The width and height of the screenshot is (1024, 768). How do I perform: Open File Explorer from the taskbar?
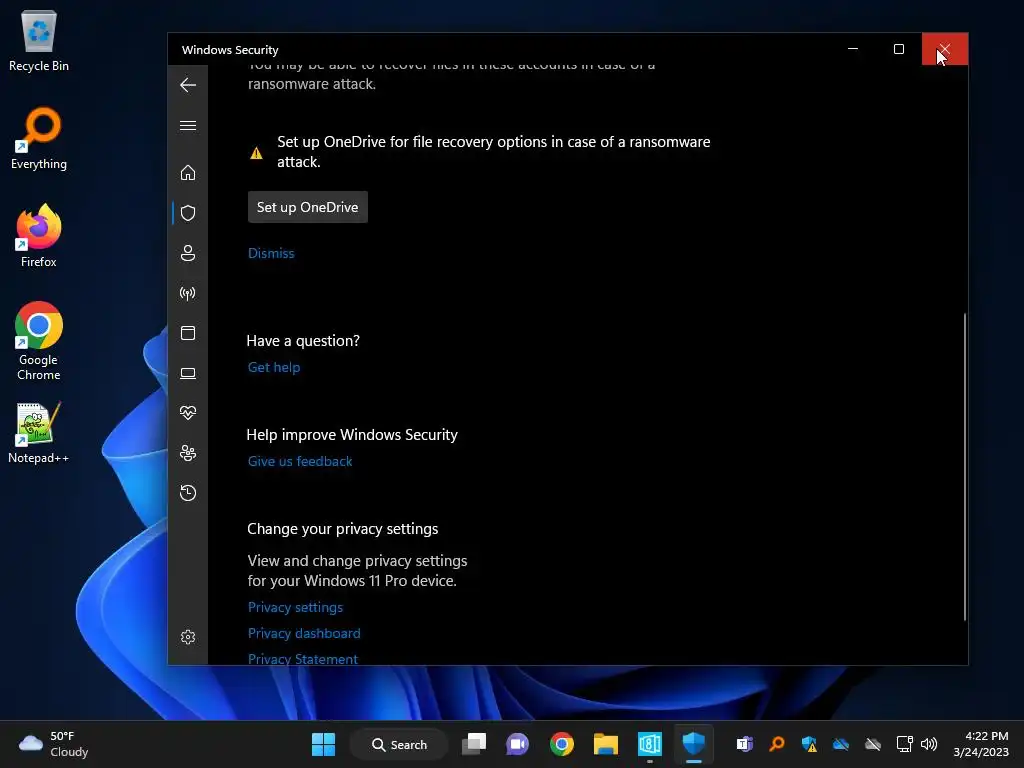[605, 744]
